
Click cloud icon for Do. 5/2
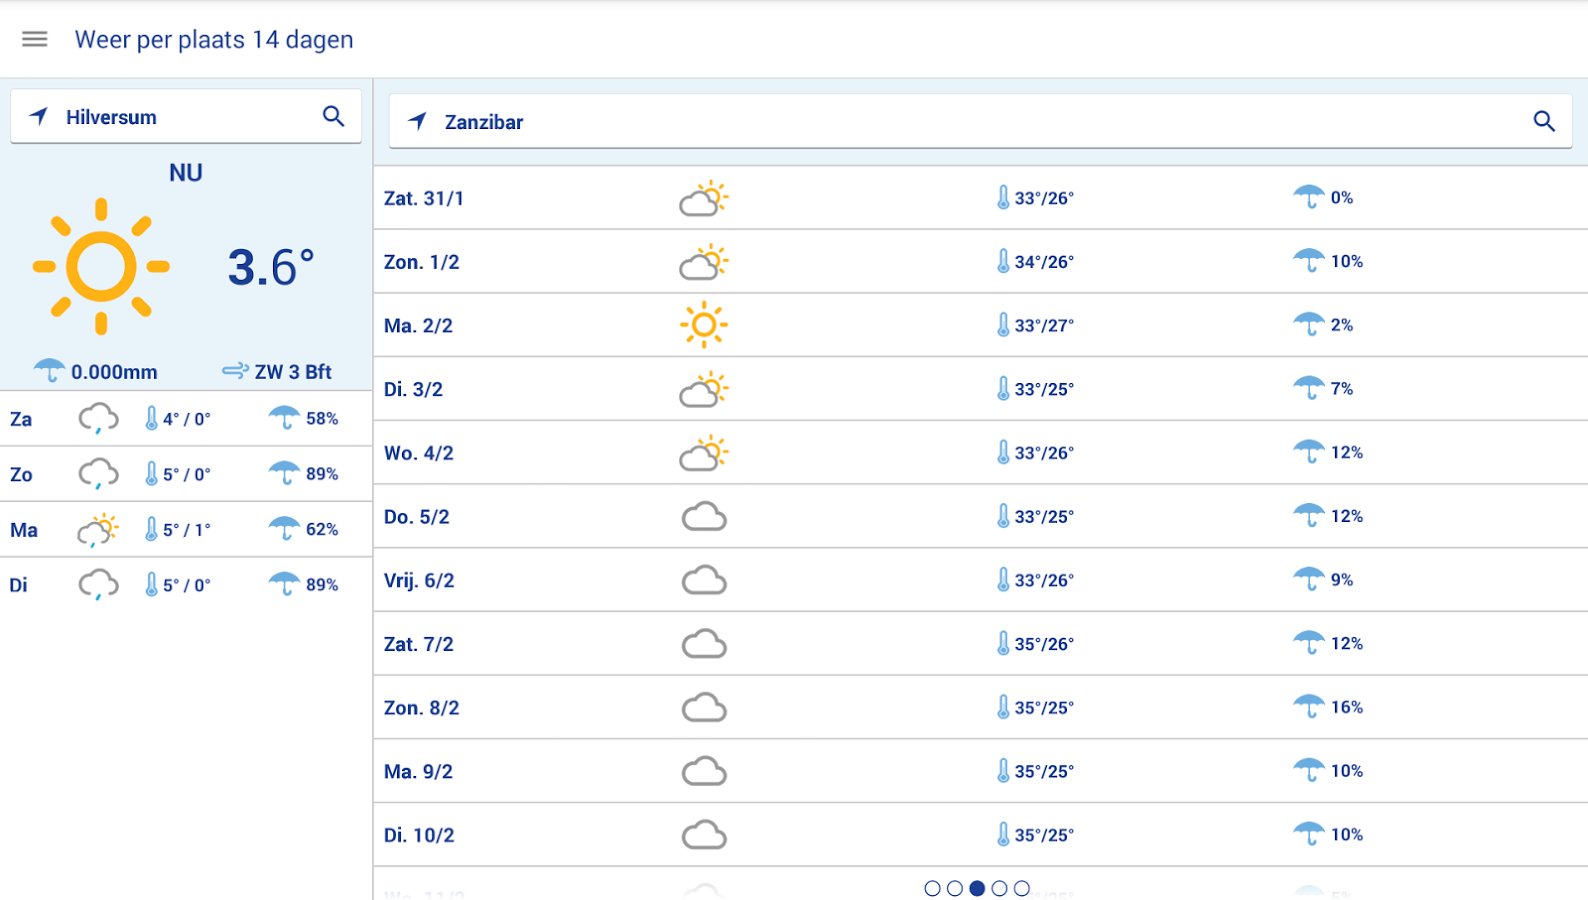[x=704, y=517]
